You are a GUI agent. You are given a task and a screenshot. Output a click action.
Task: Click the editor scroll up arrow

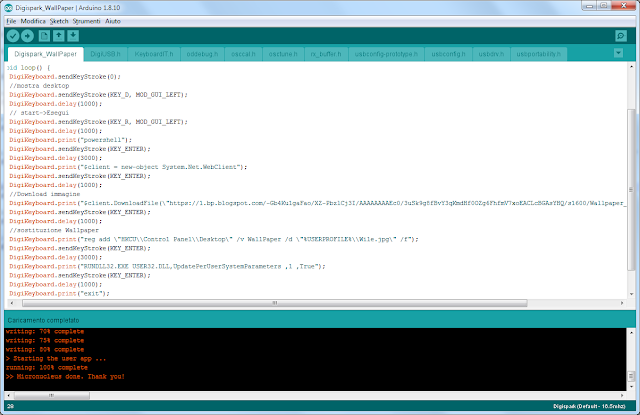(631, 67)
